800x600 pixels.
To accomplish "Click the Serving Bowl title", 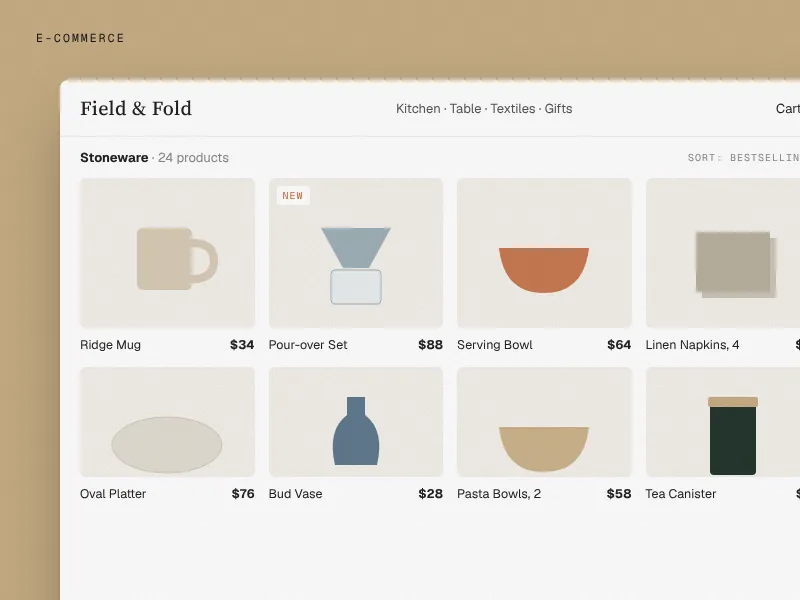I will pyautogui.click(x=494, y=345).
